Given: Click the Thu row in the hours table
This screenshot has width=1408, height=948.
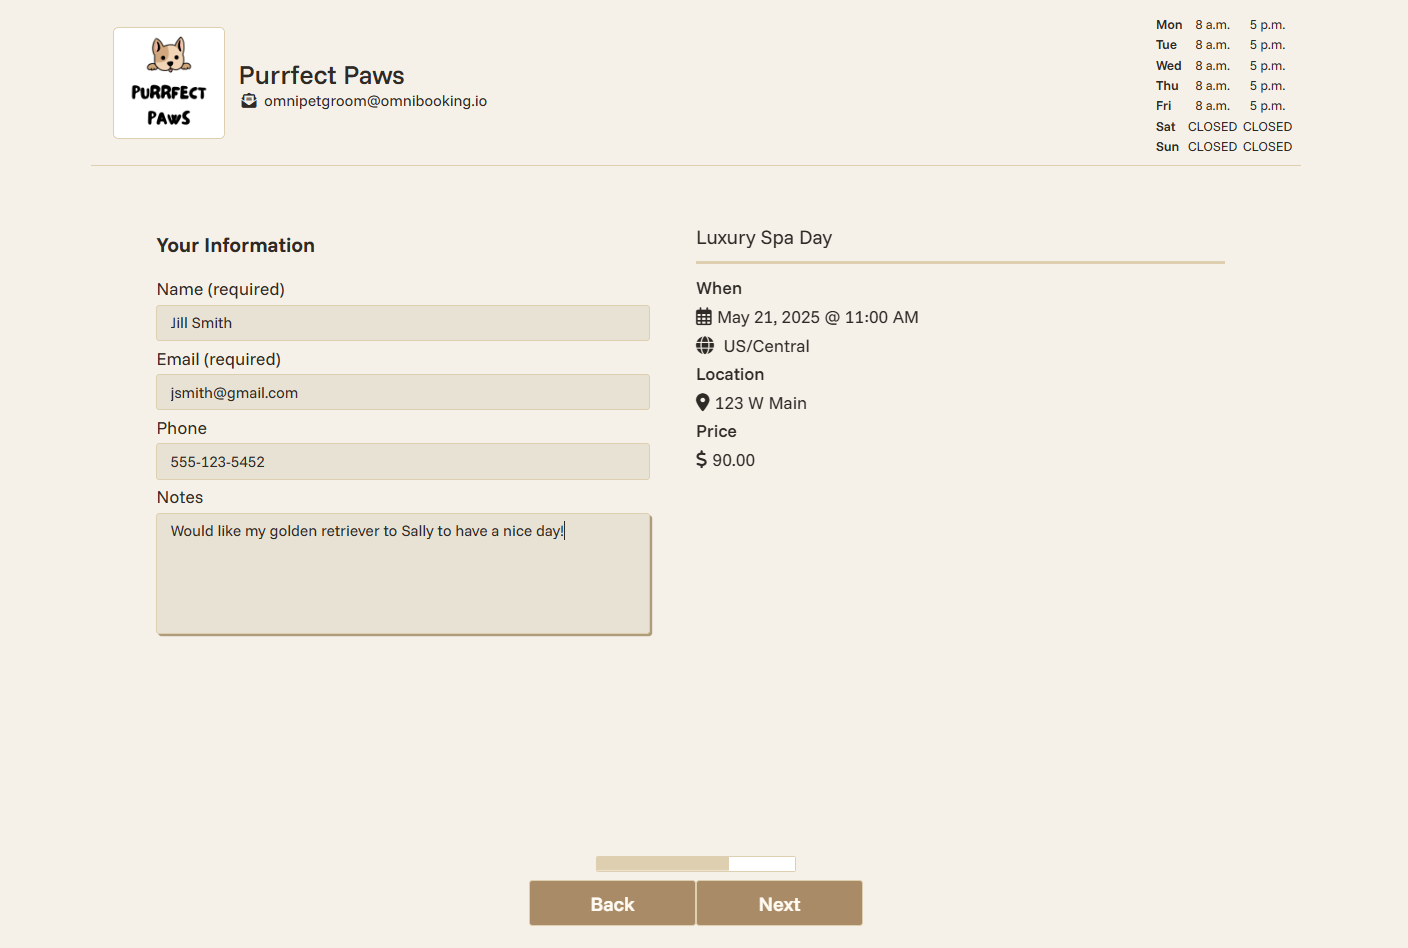Looking at the screenshot, I should (1224, 86).
